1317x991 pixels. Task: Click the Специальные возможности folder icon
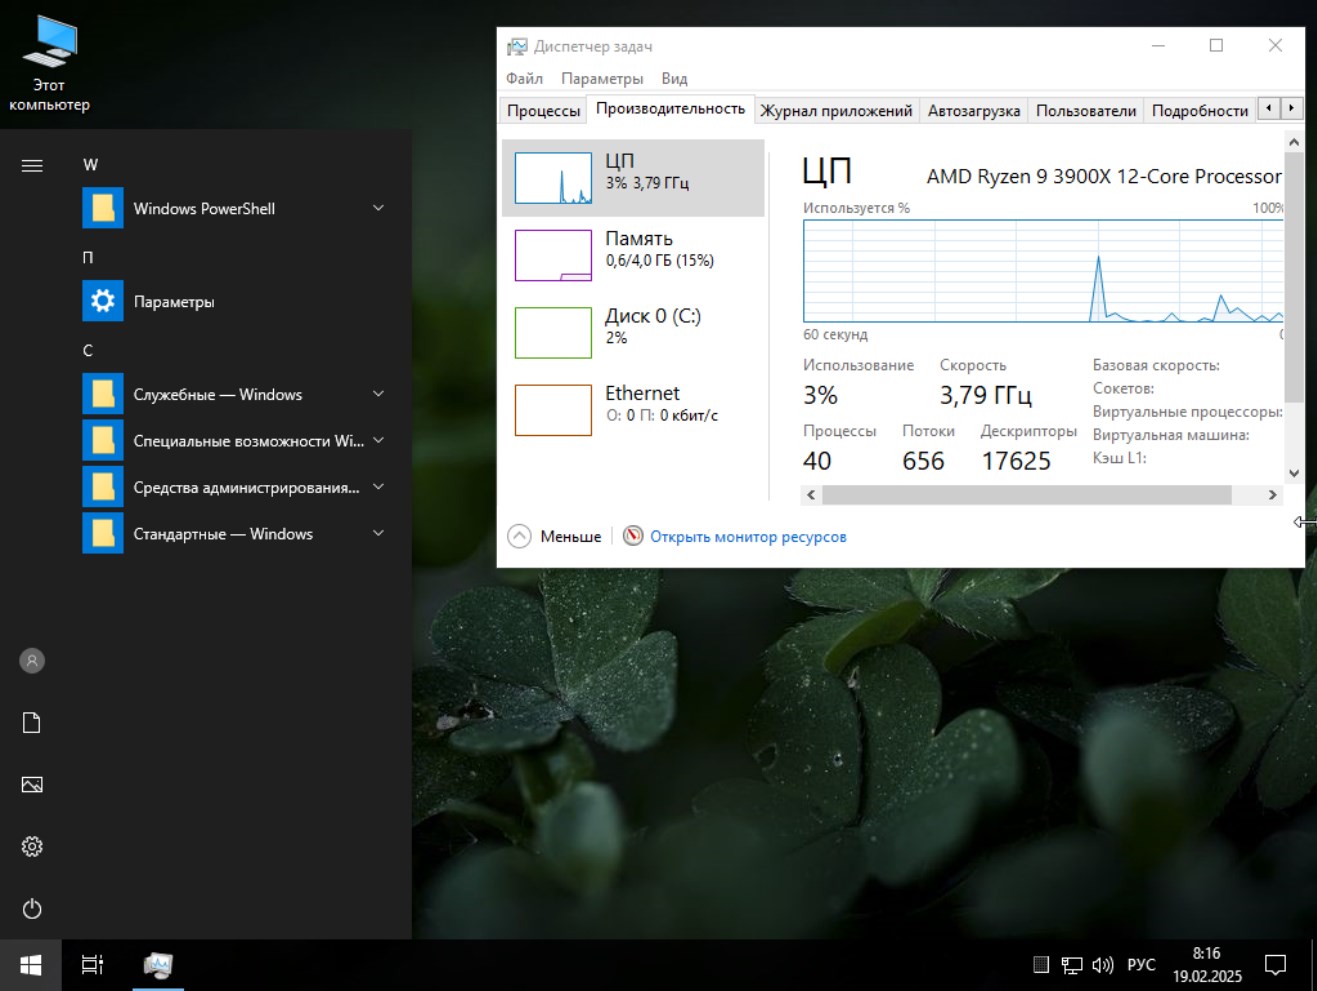(103, 441)
